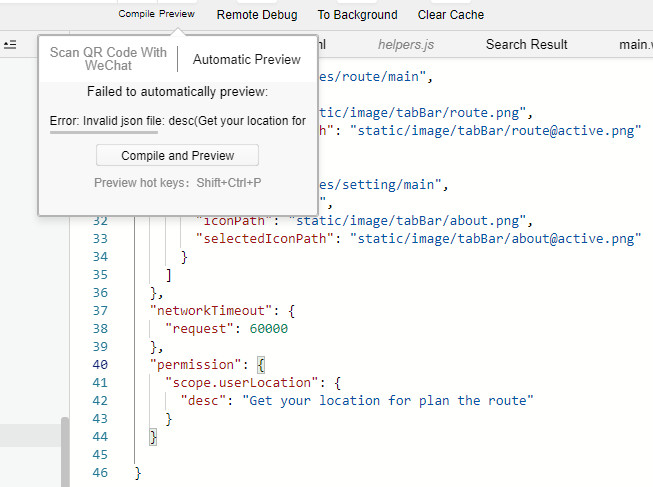The height and width of the screenshot is (487, 653).
Task: Open the Clear Cache option
Action: click(450, 15)
